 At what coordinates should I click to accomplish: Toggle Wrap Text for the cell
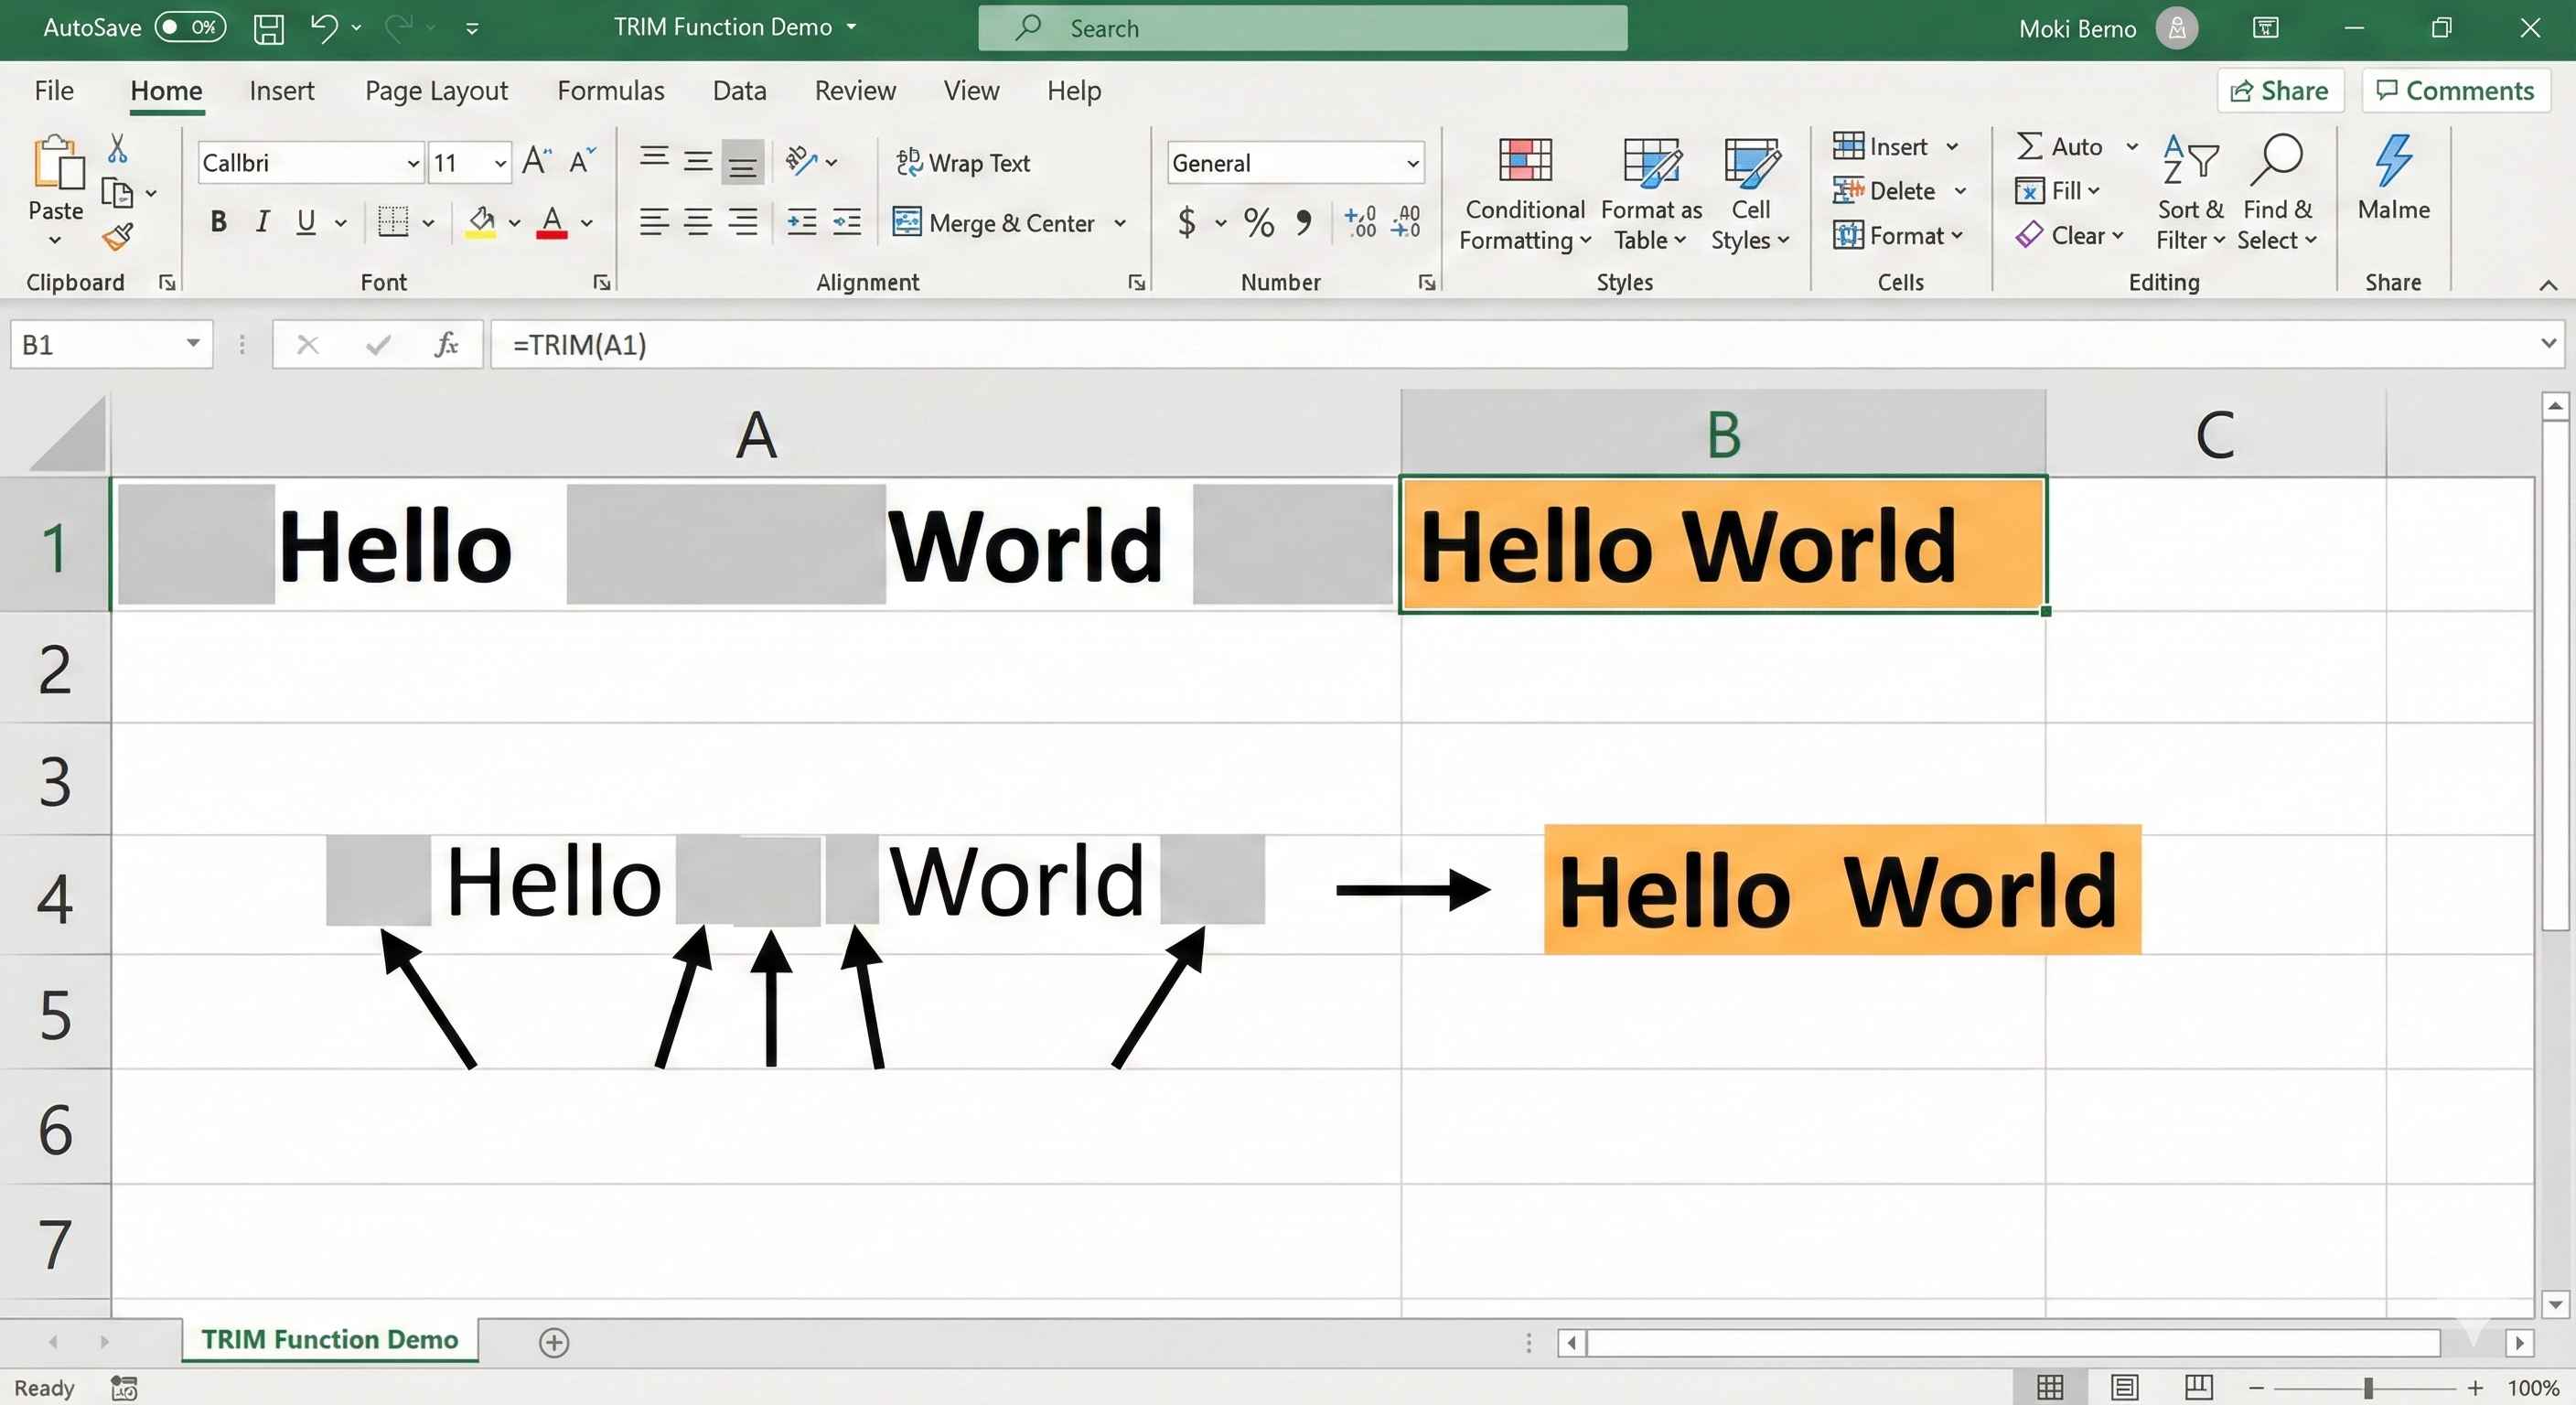click(x=963, y=163)
